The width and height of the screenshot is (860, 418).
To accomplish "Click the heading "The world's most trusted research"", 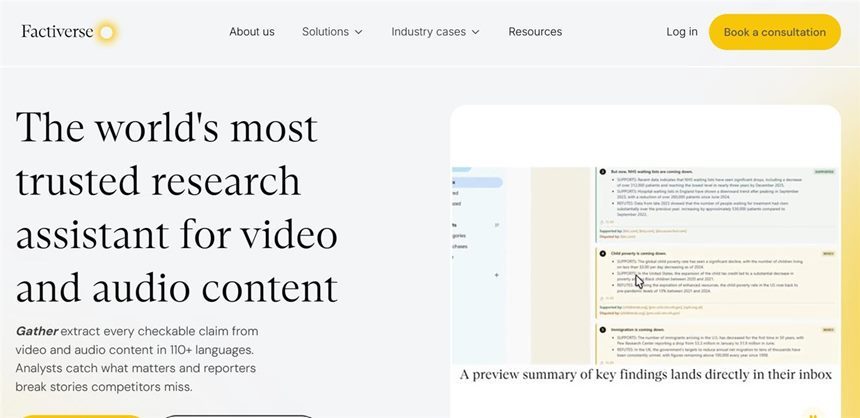I will point(167,154).
